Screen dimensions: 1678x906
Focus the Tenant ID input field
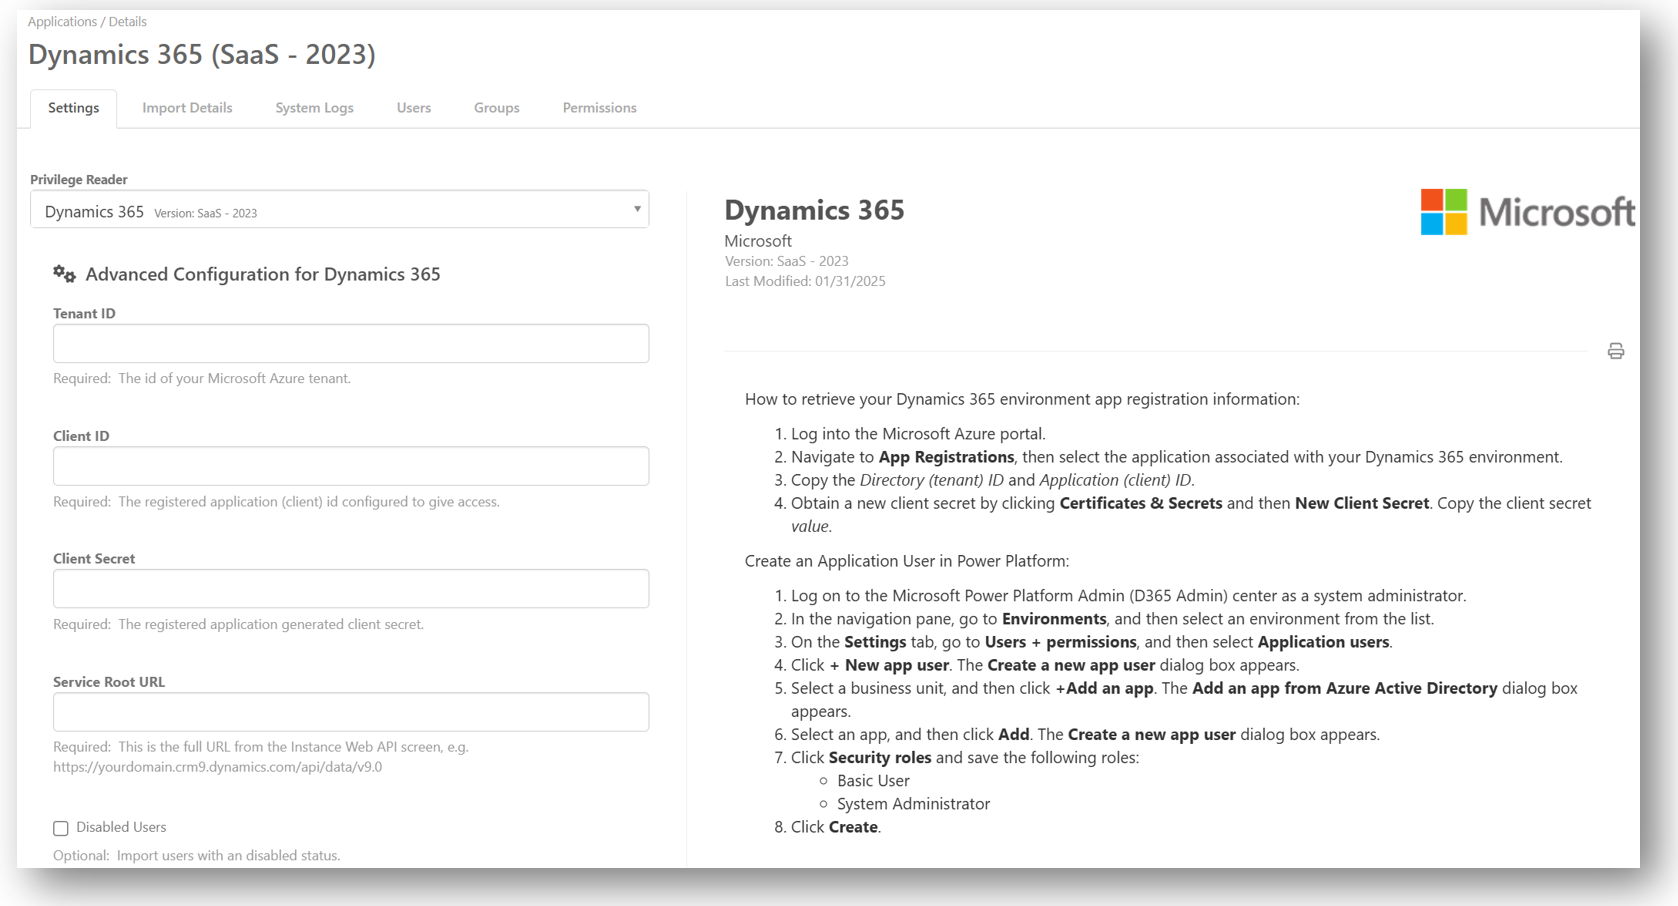[350, 344]
